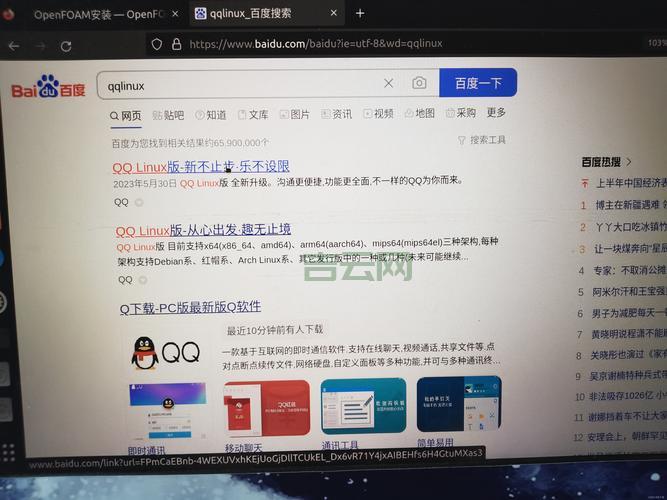Open result QQ Linux版-从心出发·趣无止境

tap(203, 230)
